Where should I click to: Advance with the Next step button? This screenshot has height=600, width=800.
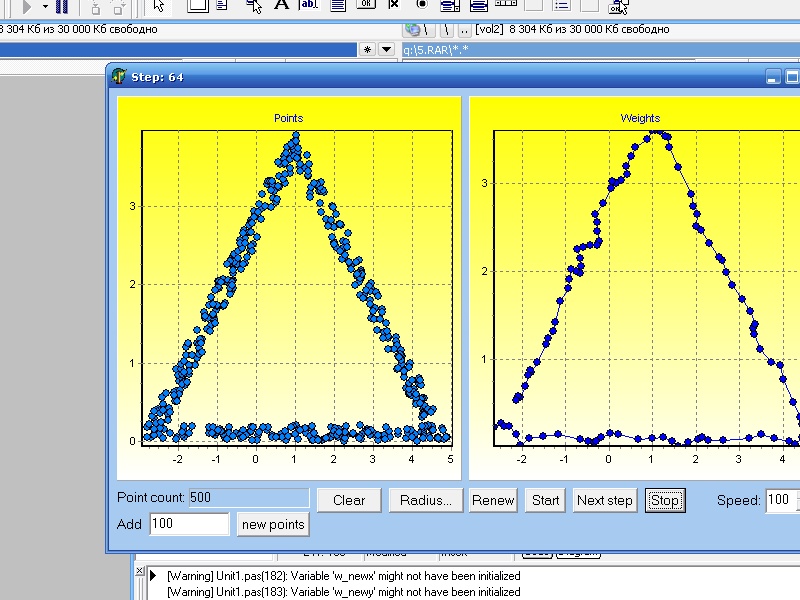click(605, 500)
